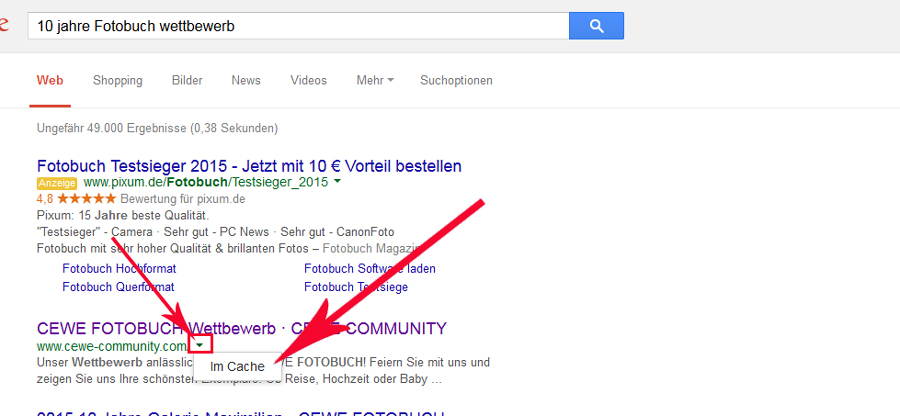Open the Fotobuch Software laden sitelink
The image size is (900, 416).
(370, 269)
